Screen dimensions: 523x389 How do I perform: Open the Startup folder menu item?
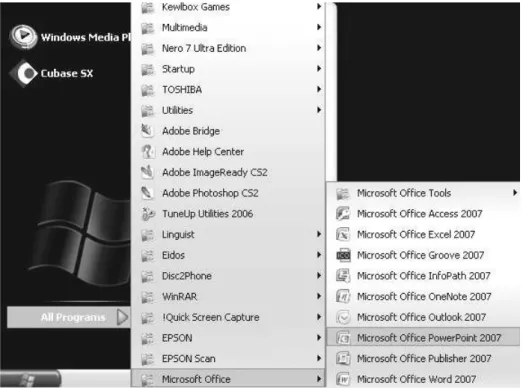[x=228, y=69]
